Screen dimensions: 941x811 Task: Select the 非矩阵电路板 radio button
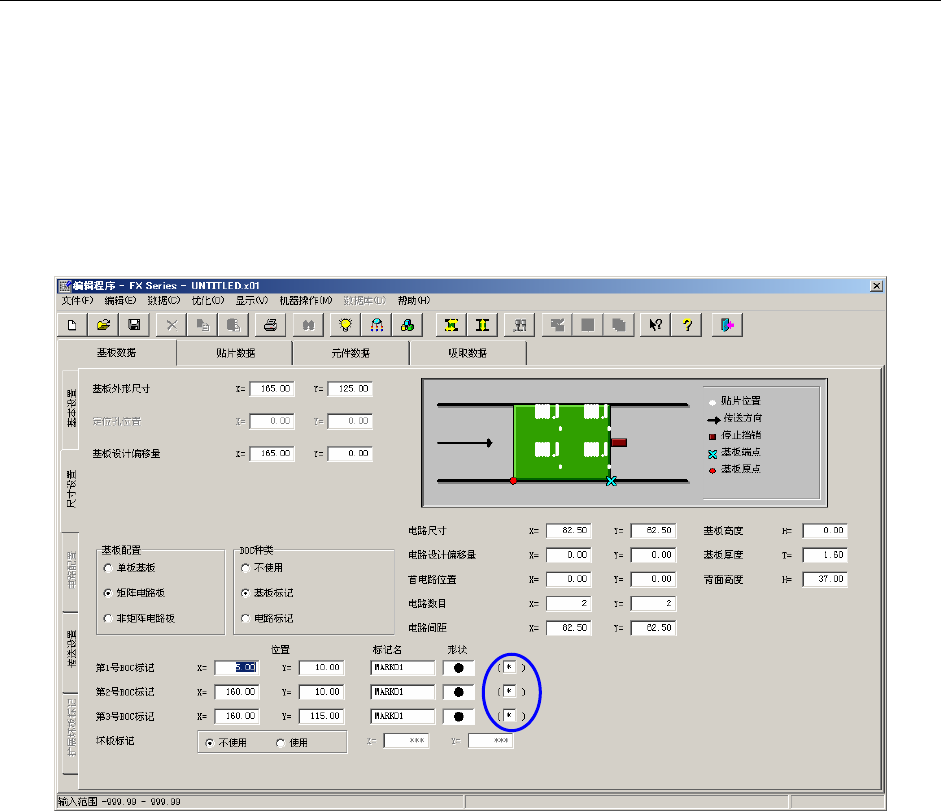click(x=108, y=619)
